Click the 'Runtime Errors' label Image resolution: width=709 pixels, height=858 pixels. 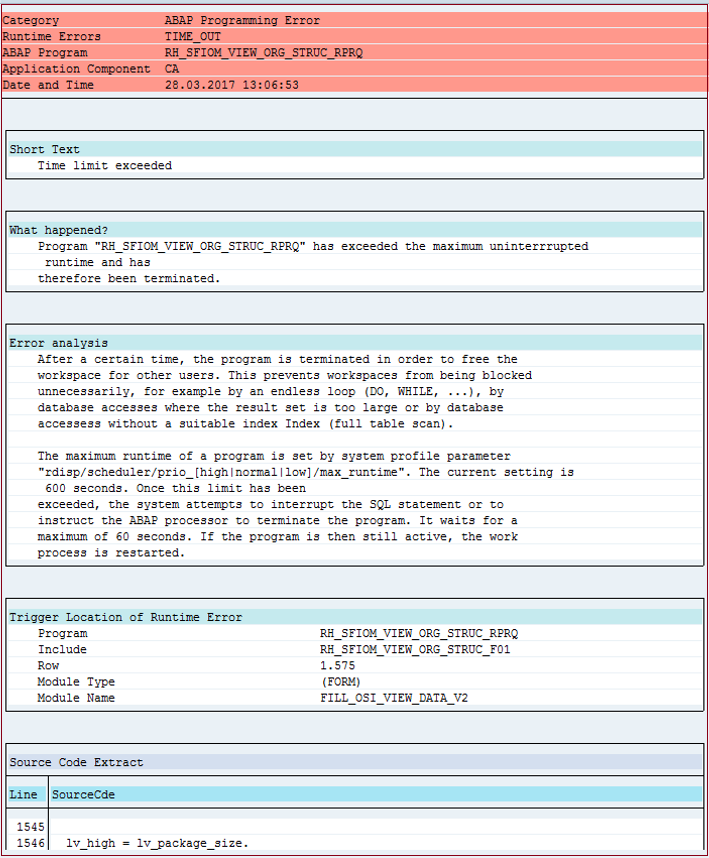pos(51,37)
